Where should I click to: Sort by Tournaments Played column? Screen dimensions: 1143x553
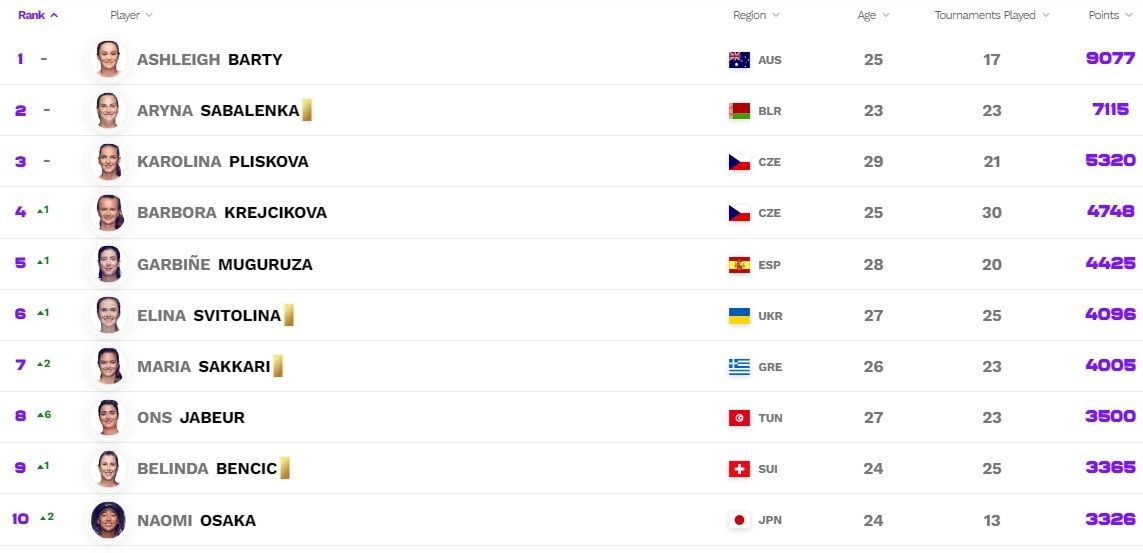(992, 15)
